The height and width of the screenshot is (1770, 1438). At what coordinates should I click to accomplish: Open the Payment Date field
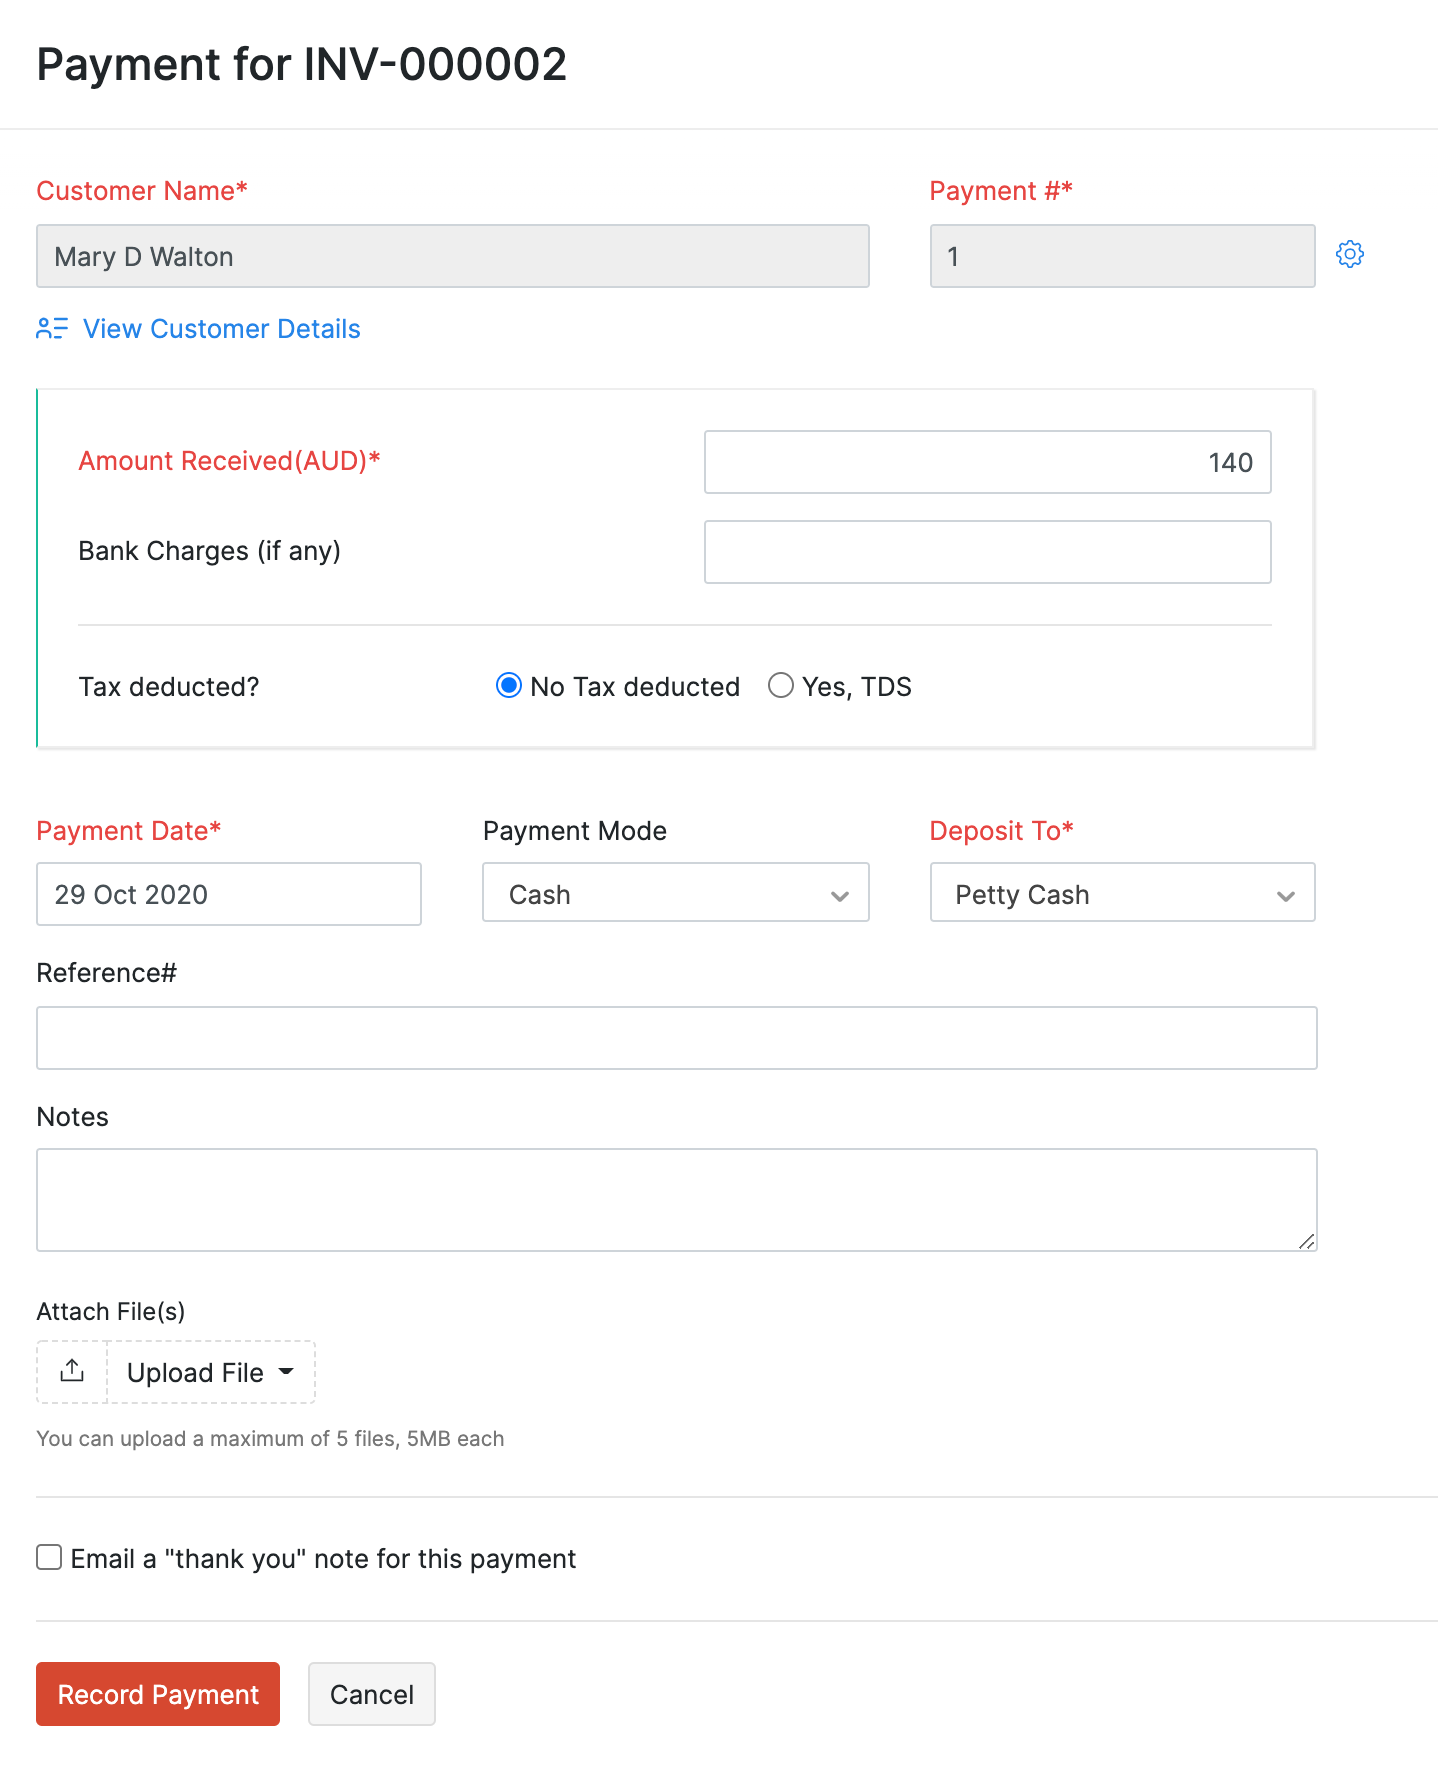[x=228, y=894]
